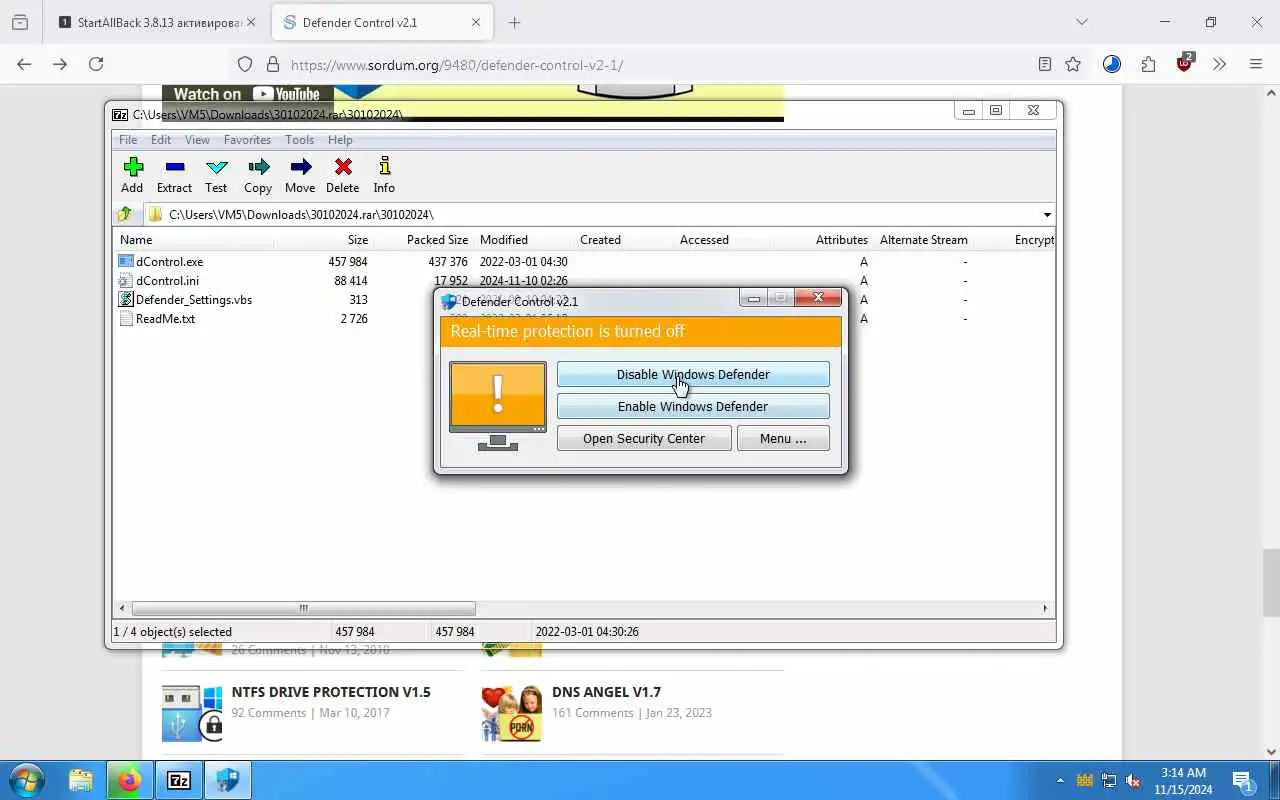Open the uBlock Origin extension icon
This screenshot has height=800, width=1280.
tap(1185, 63)
